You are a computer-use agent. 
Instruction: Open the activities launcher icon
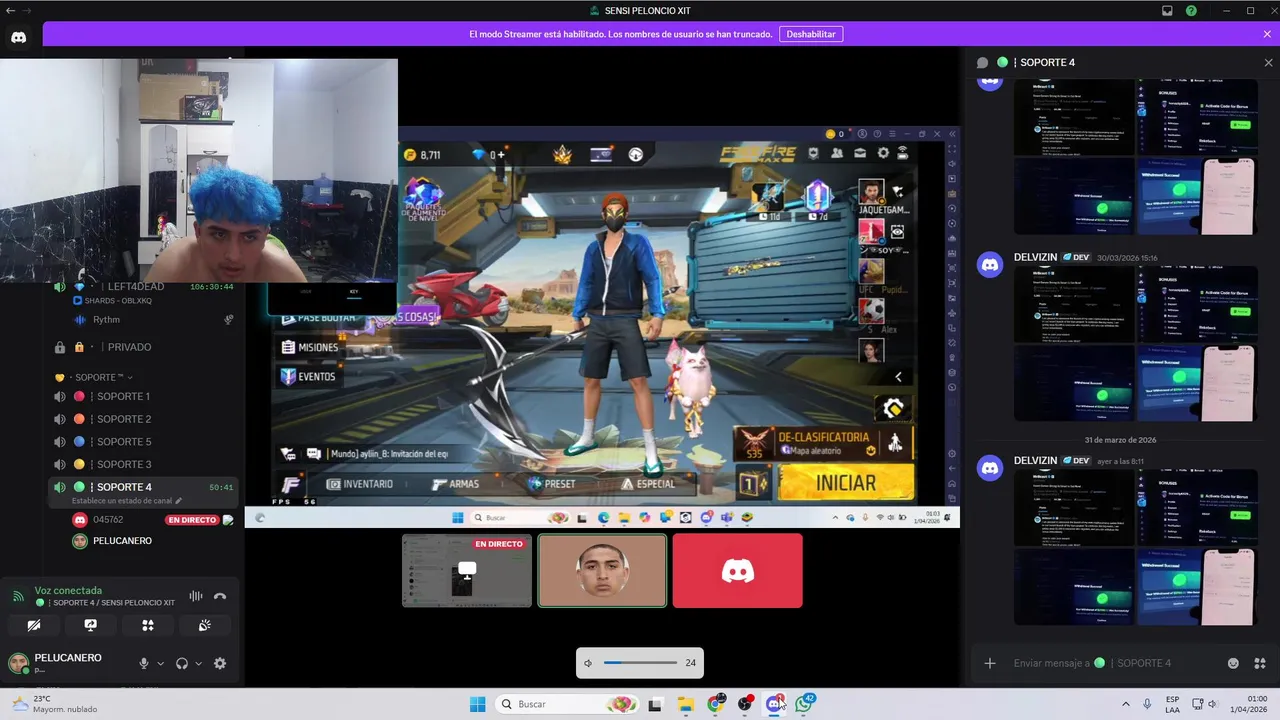(x=148, y=625)
